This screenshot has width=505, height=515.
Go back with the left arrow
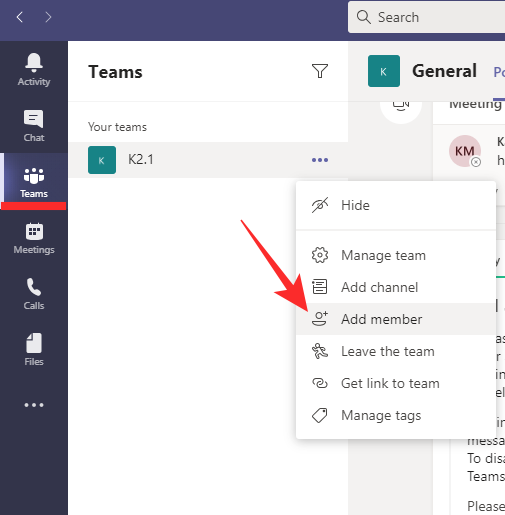tap(20, 17)
